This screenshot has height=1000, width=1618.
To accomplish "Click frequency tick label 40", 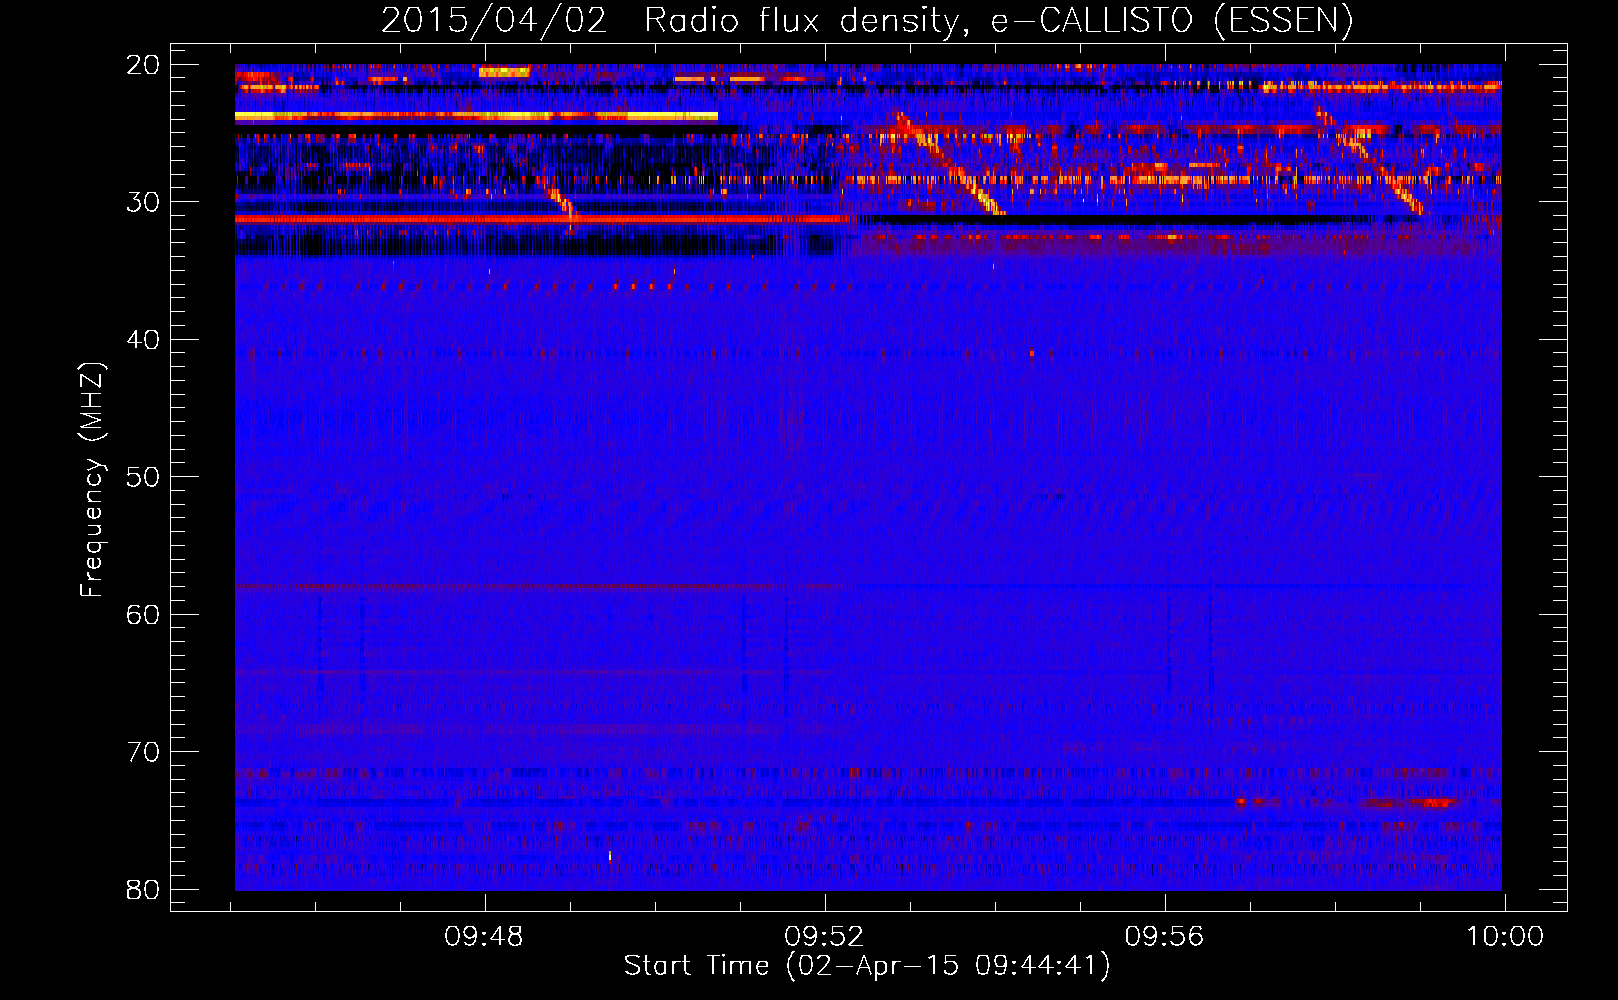I will click(x=143, y=340).
